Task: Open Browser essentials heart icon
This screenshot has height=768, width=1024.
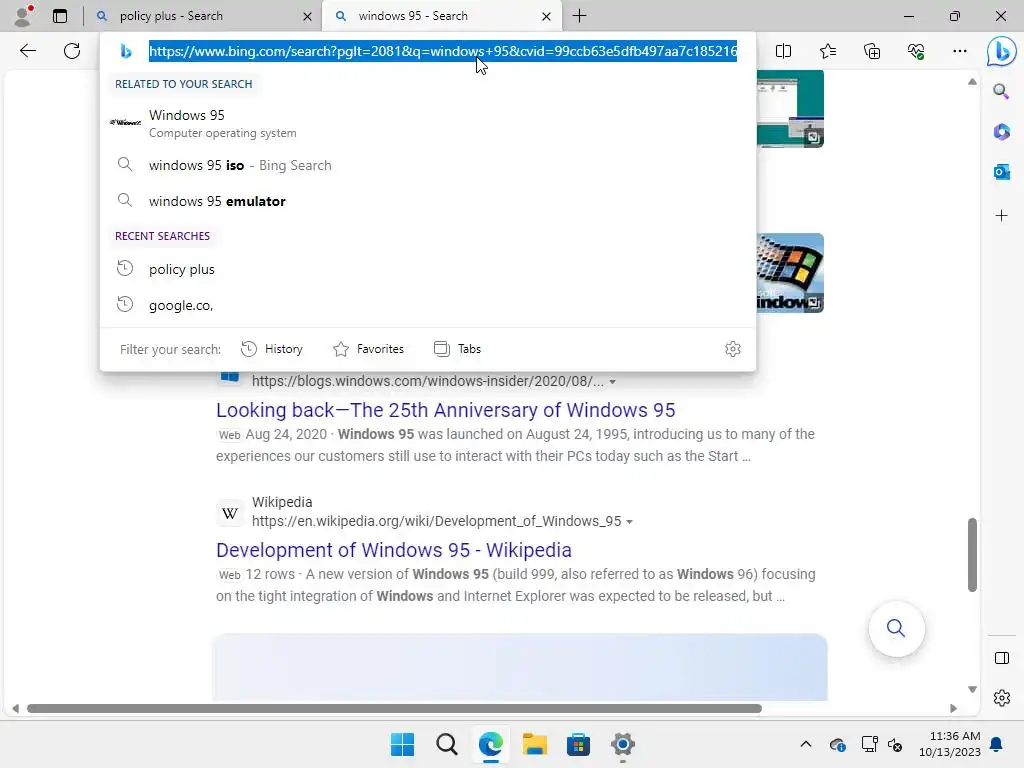Action: tap(916, 51)
